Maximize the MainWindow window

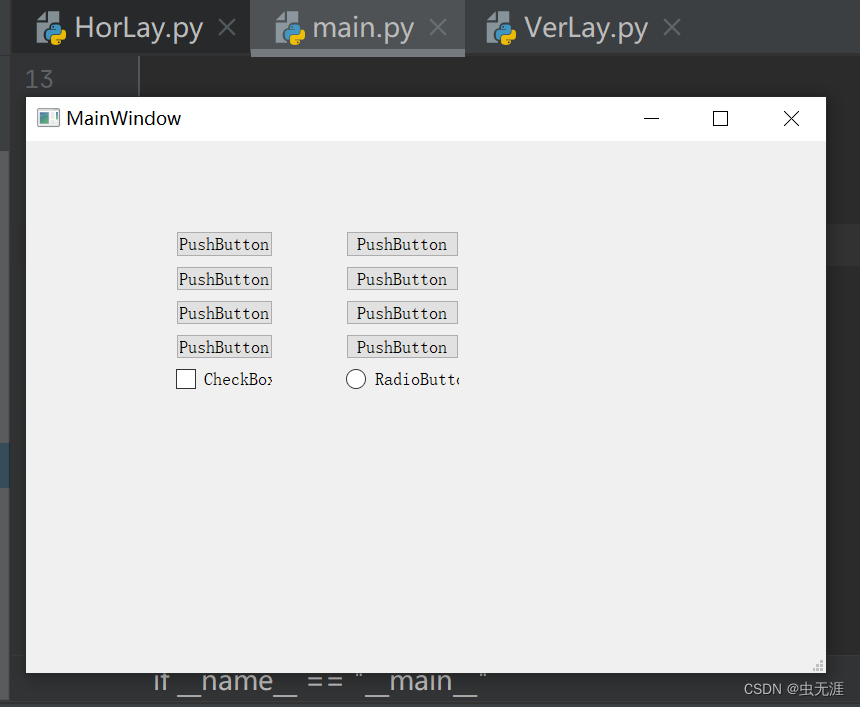(720, 118)
